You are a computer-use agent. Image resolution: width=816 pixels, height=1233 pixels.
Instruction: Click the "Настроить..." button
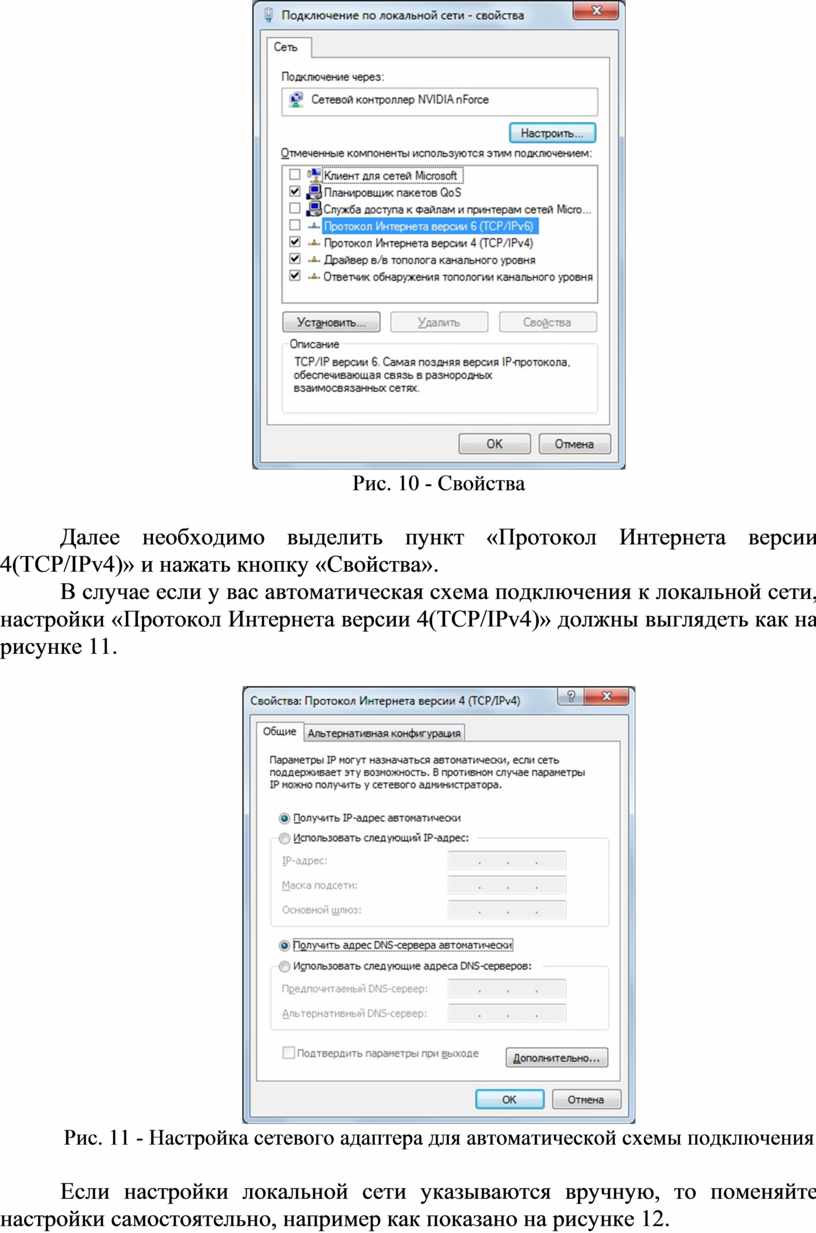click(553, 133)
